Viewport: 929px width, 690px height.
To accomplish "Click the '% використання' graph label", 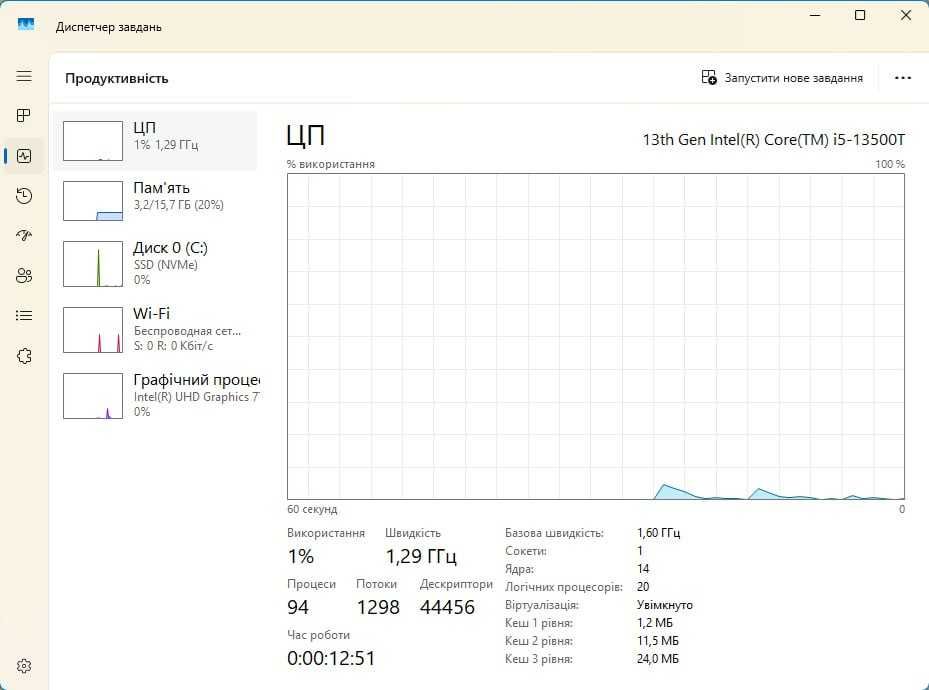I will pos(331,164).
